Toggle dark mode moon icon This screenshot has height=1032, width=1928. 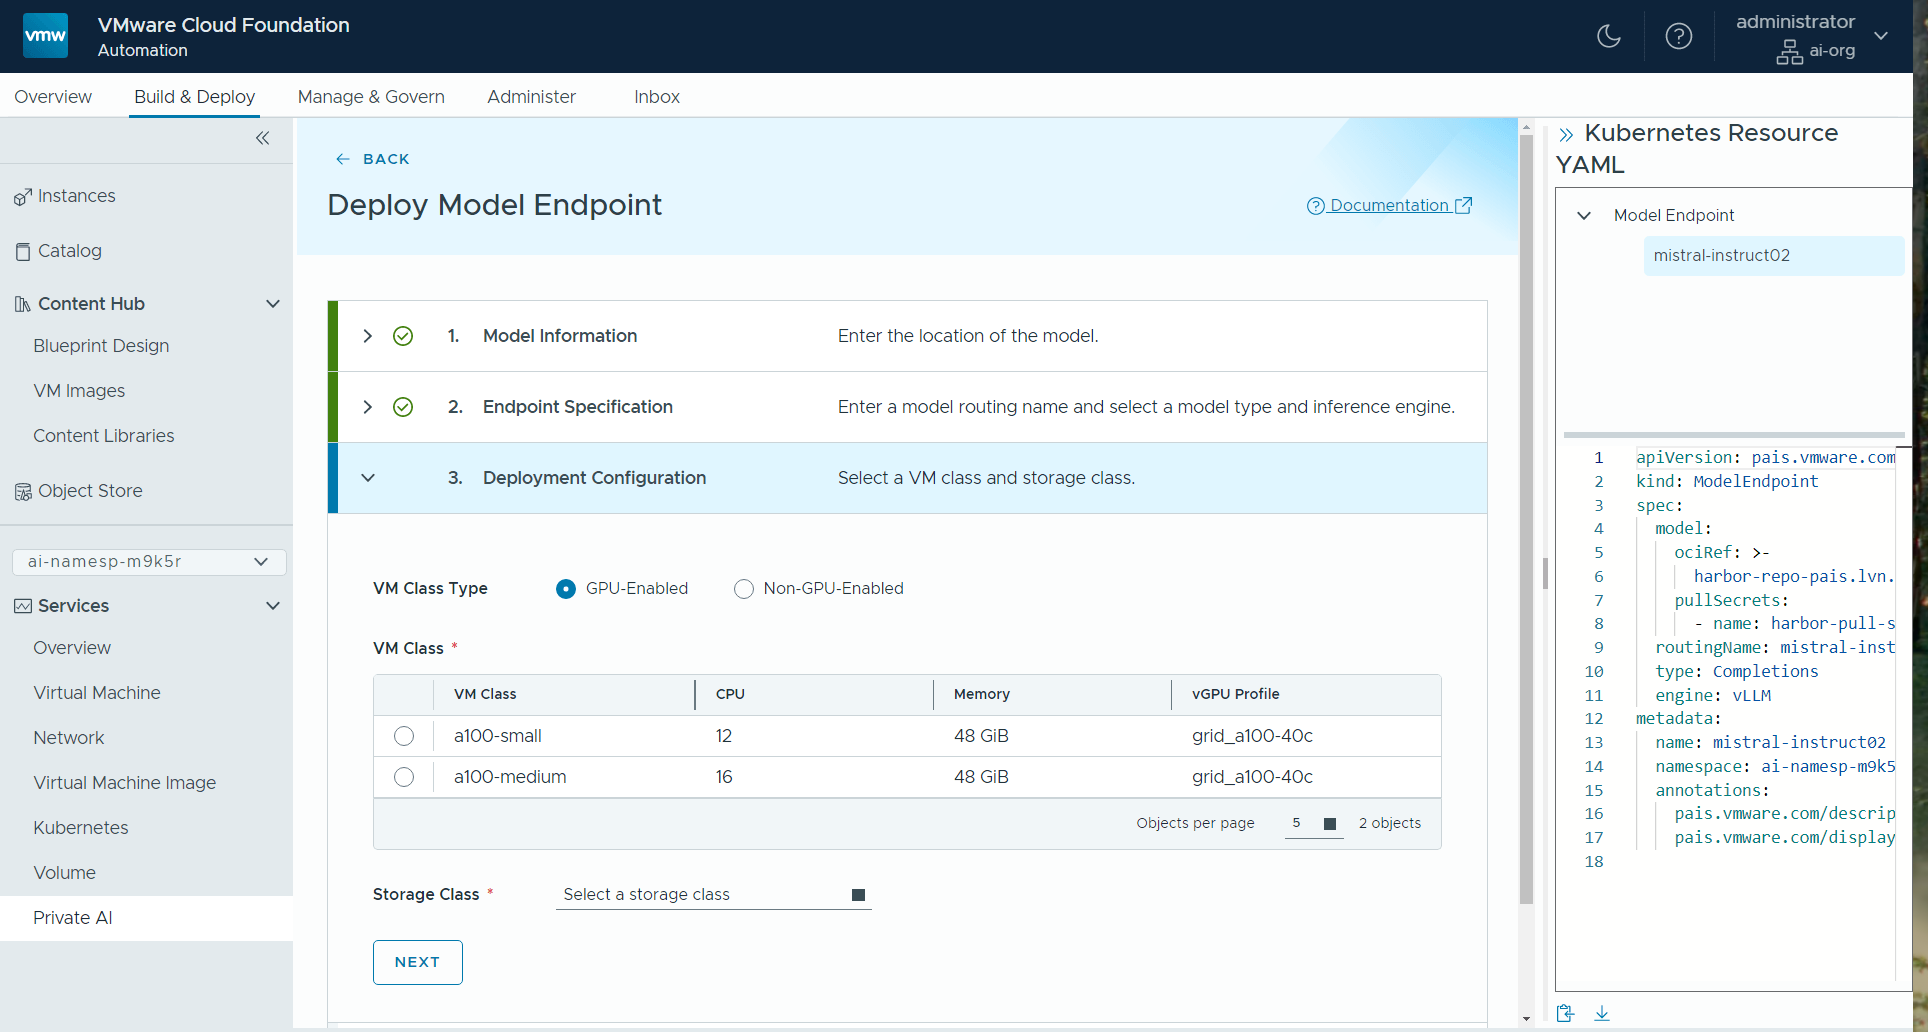[x=1608, y=37]
